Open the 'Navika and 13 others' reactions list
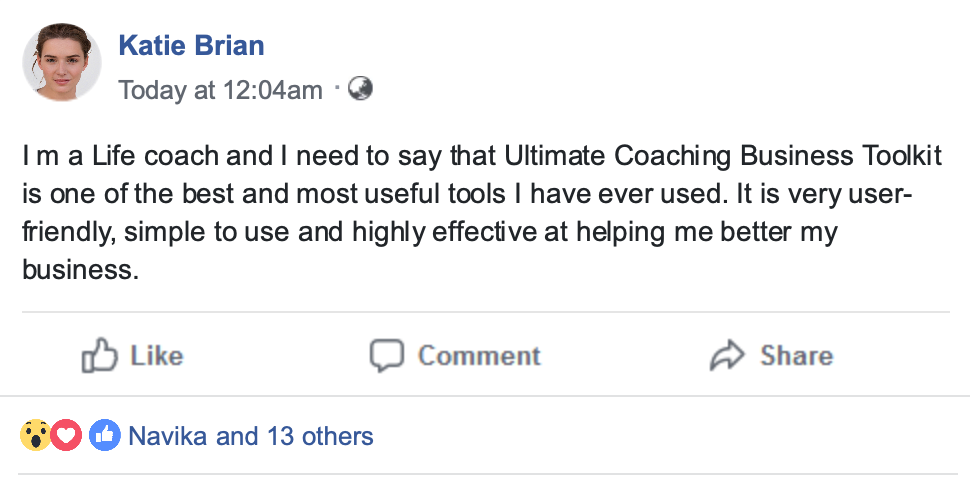970x483 pixels. (x=250, y=436)
